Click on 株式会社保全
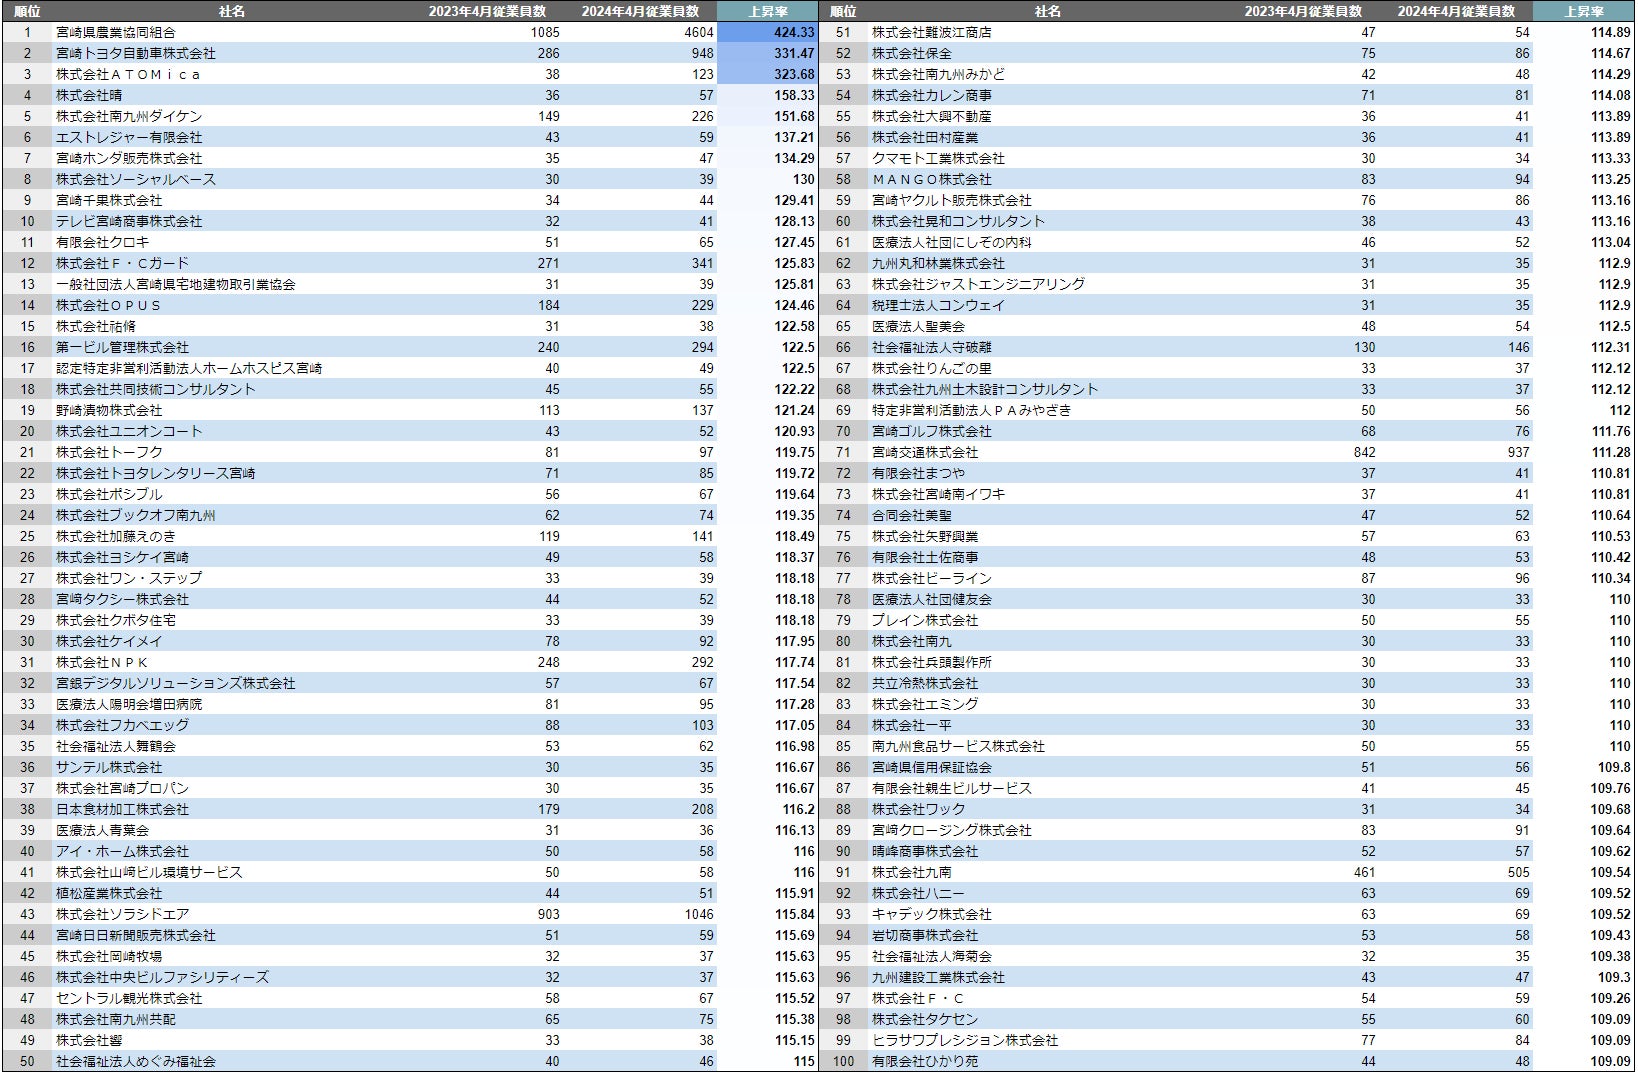The image size is (1638, 1075). [912, 53]
